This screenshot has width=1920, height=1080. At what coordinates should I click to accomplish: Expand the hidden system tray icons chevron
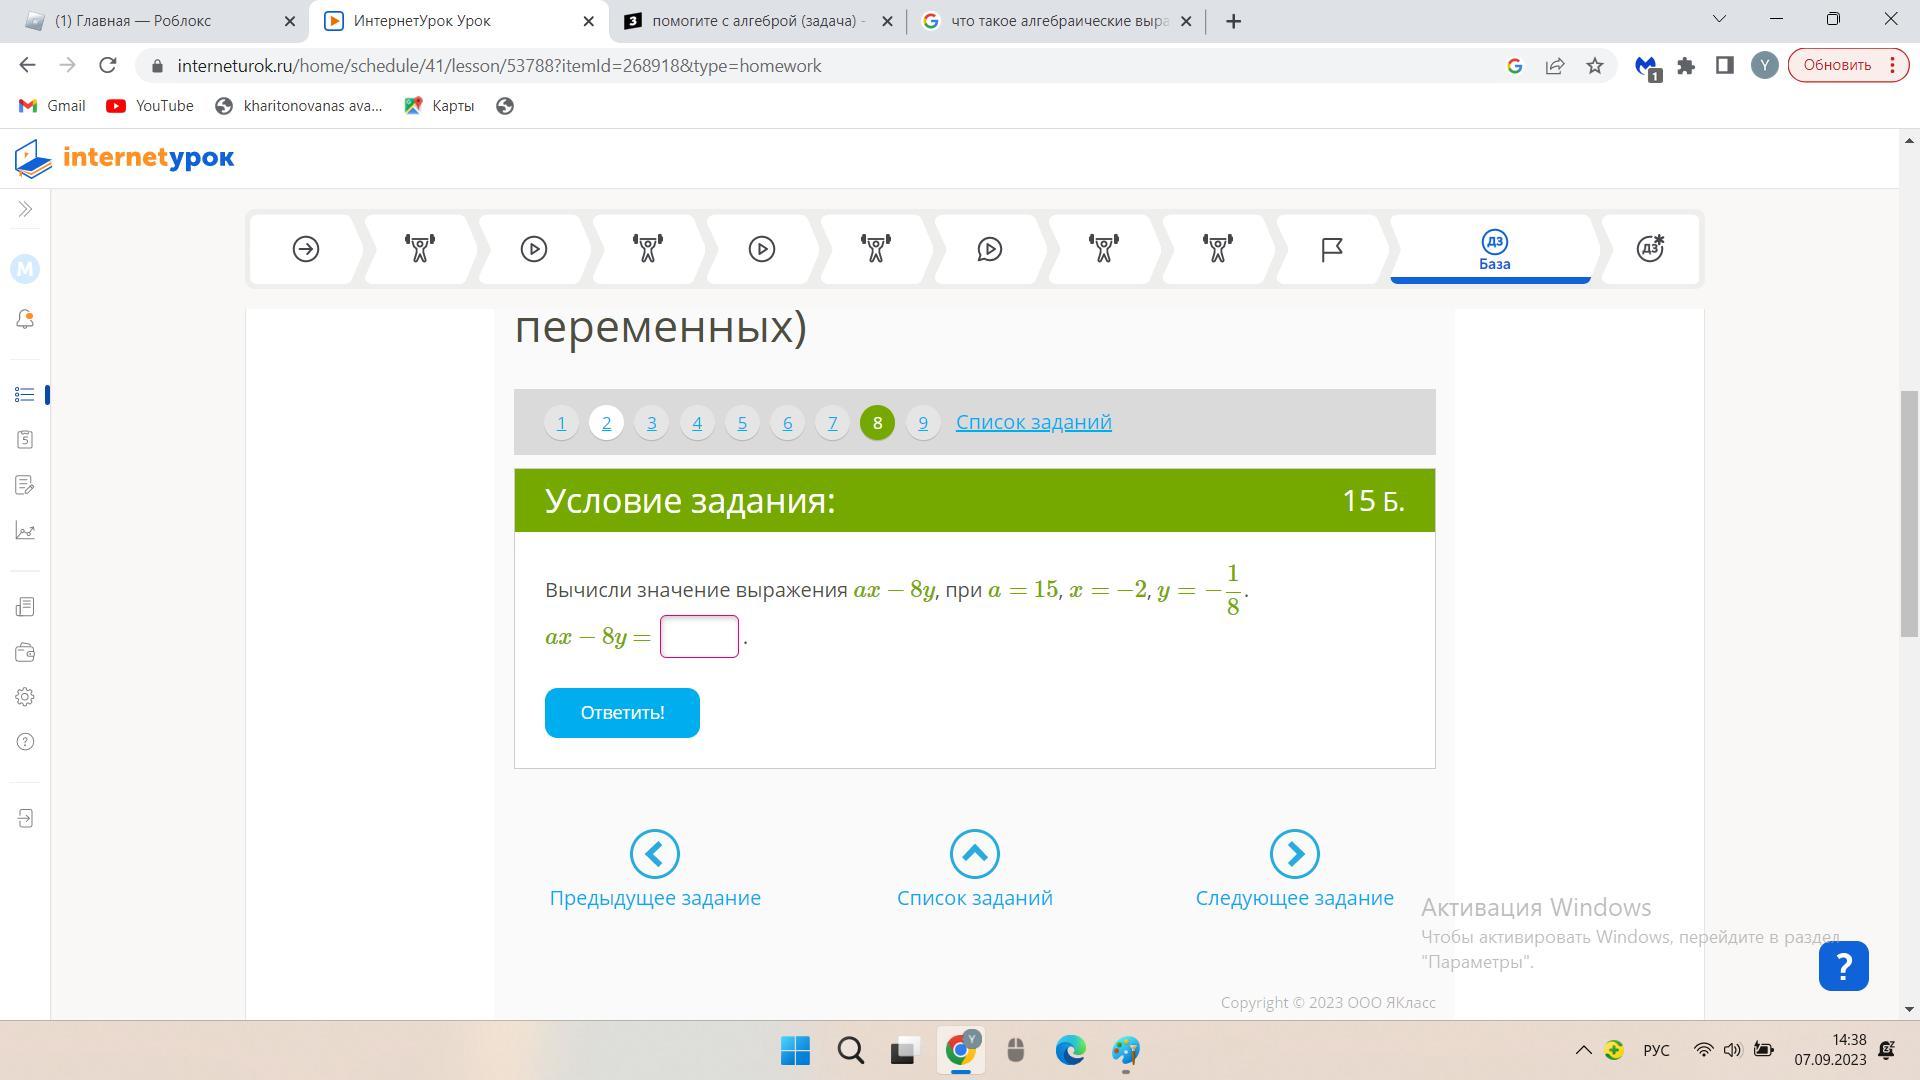(x=1583, y=1050)
